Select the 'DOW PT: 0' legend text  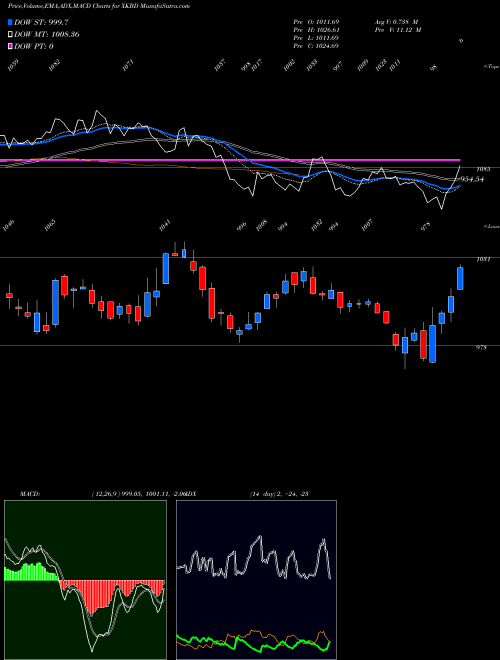pyautogui.click(x=34, y=46)
